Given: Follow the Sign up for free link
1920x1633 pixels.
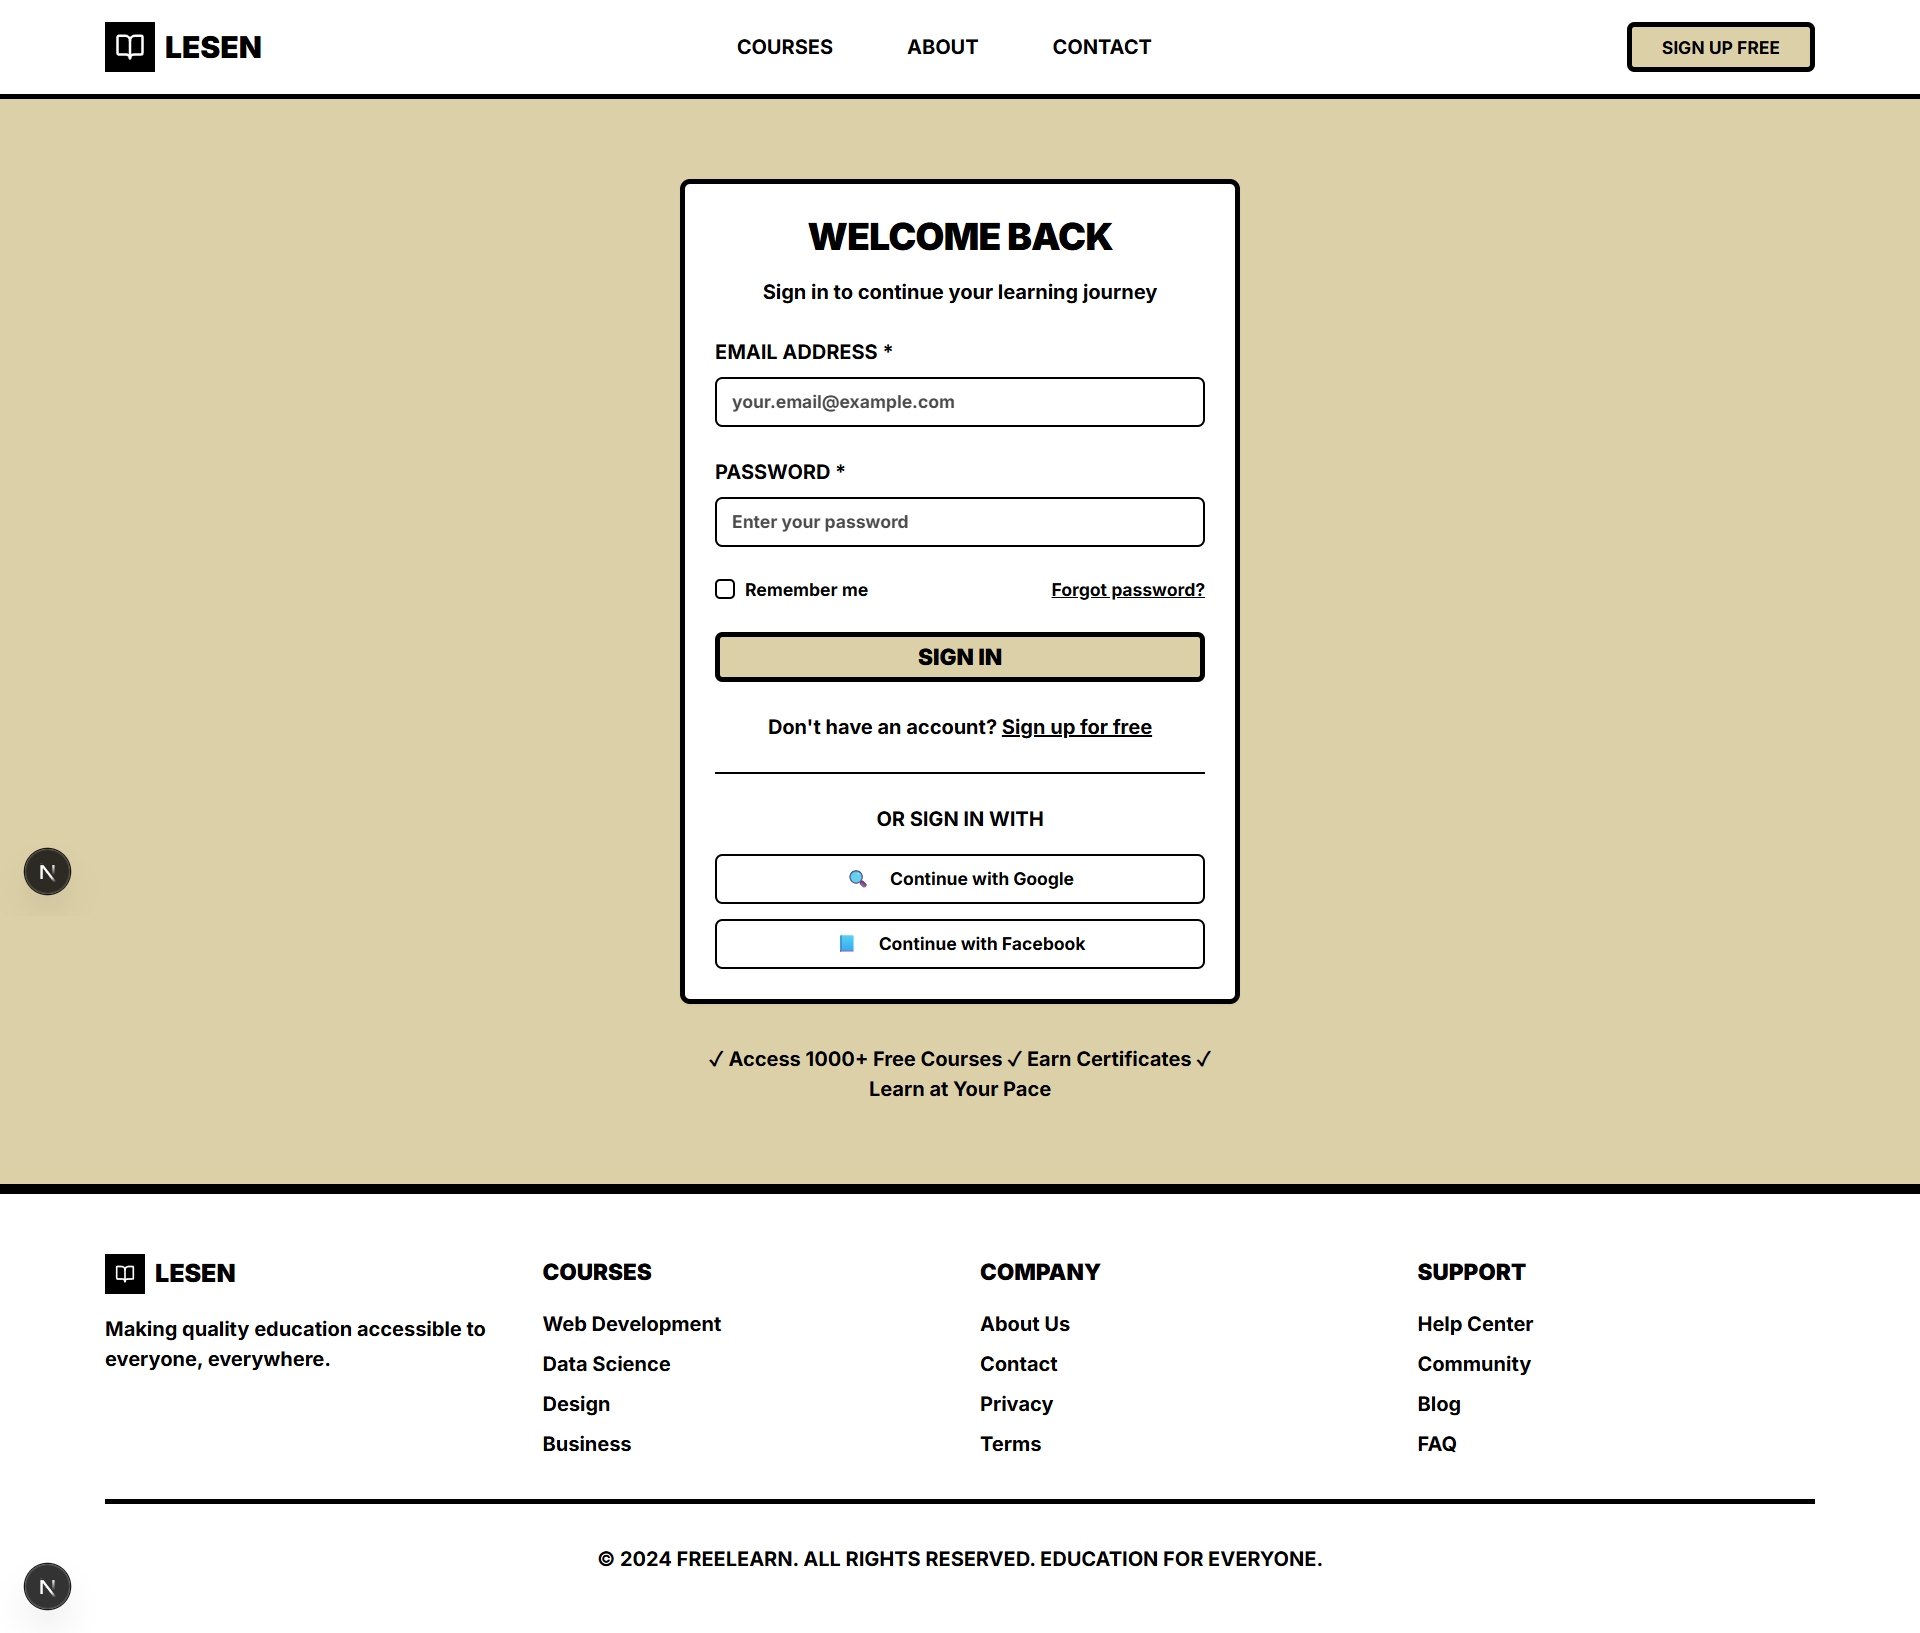Looking at the screenshot, I should coord(1077,727).
